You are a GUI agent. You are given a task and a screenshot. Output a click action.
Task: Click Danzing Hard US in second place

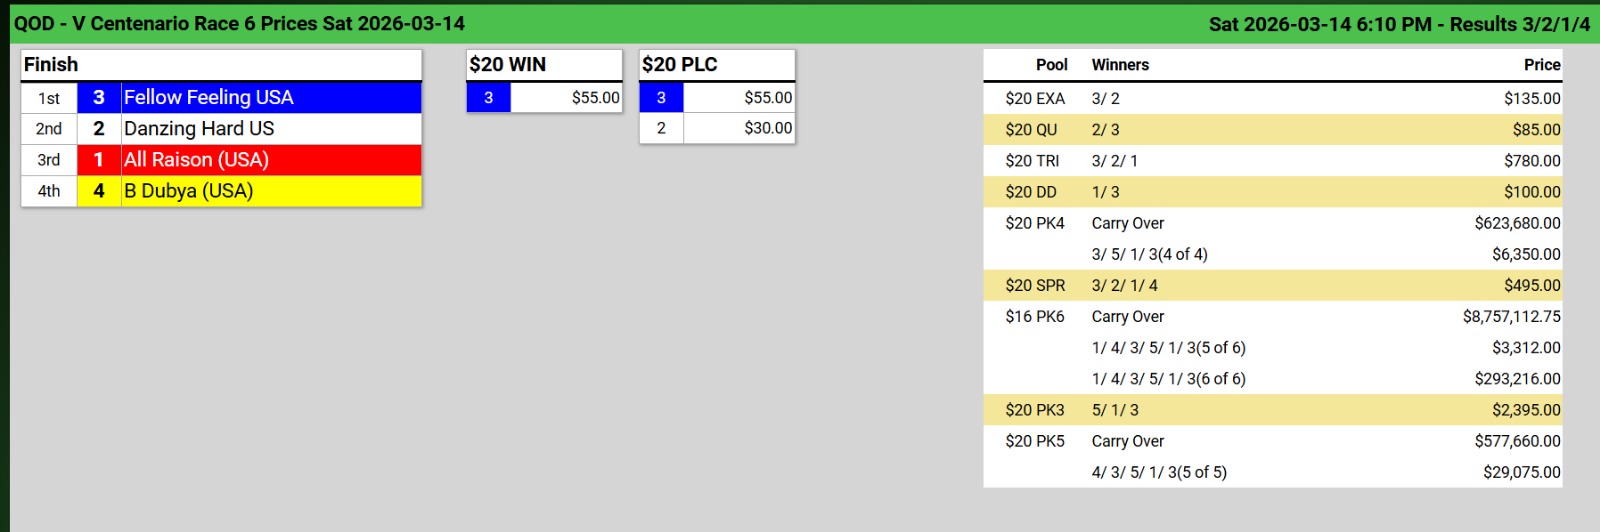pos(199,129)
